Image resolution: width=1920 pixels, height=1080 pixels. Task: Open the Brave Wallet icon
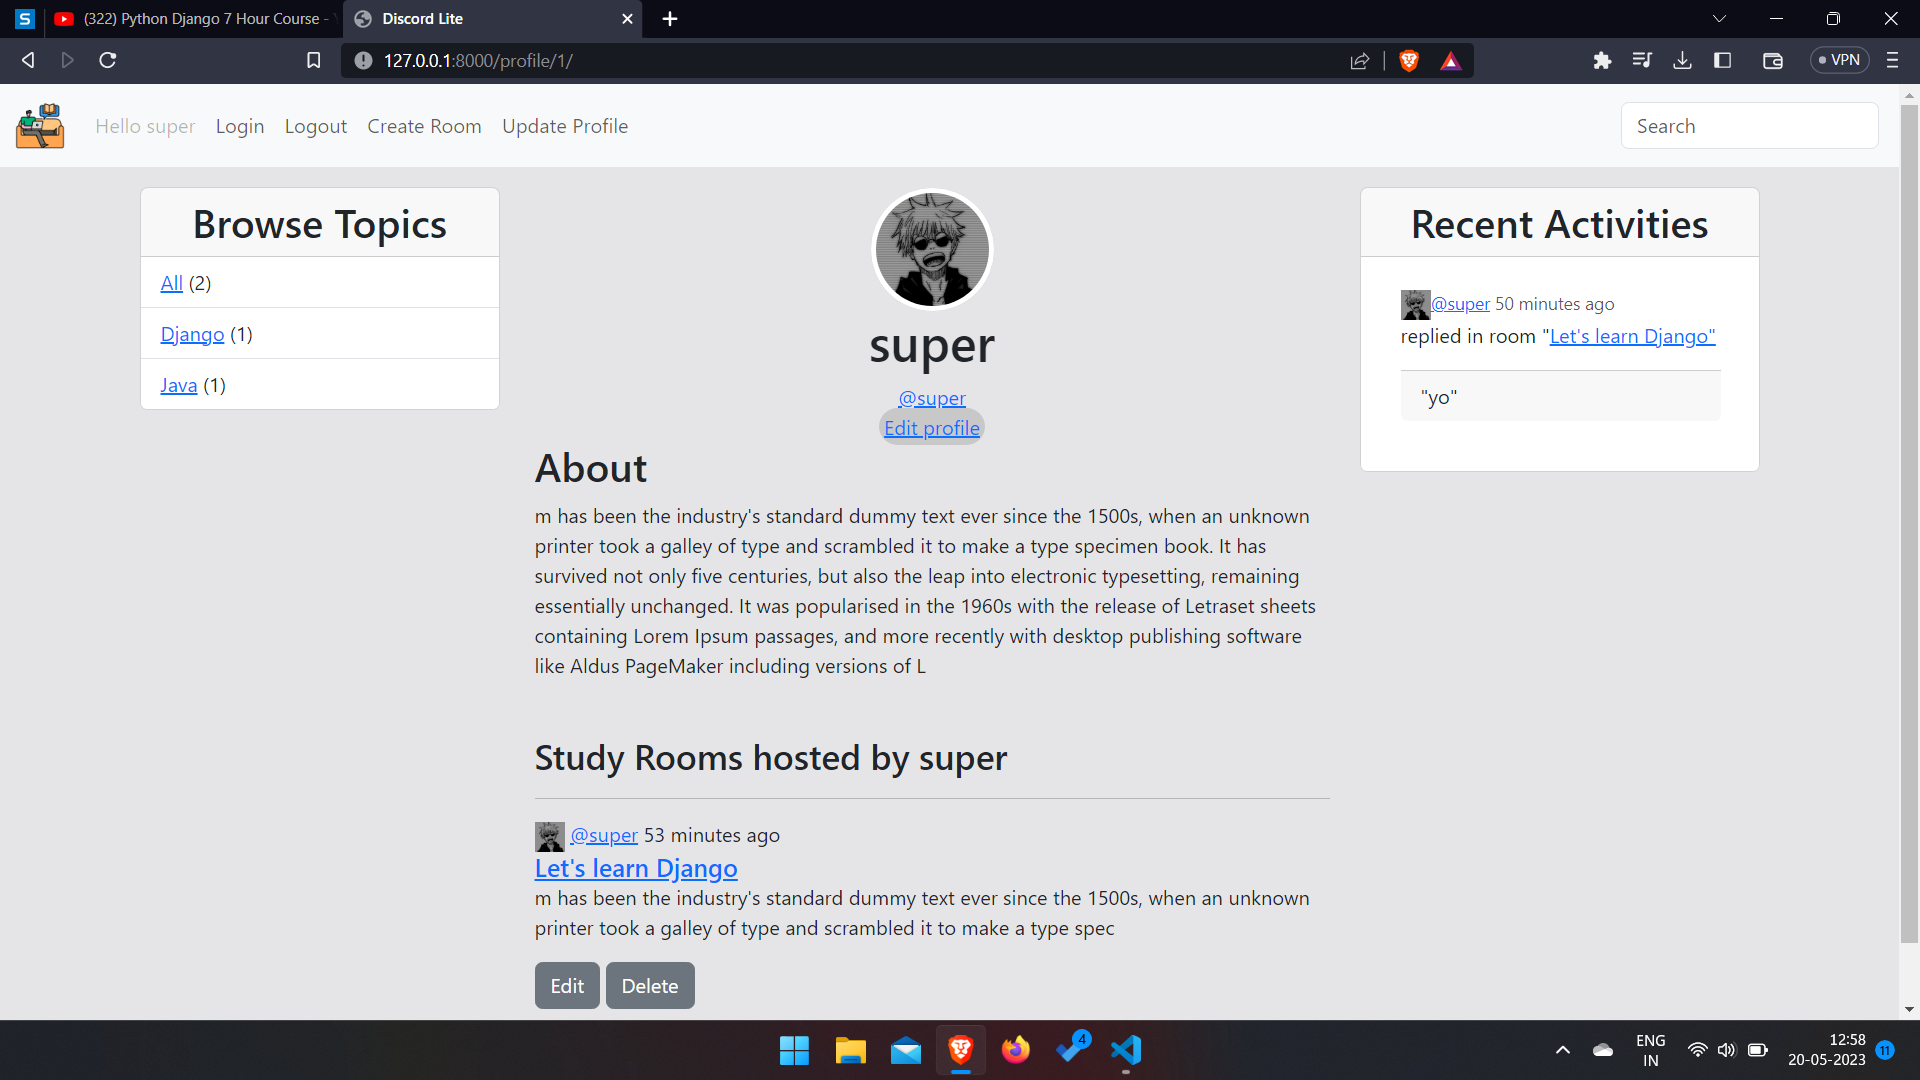(1773, 60)
